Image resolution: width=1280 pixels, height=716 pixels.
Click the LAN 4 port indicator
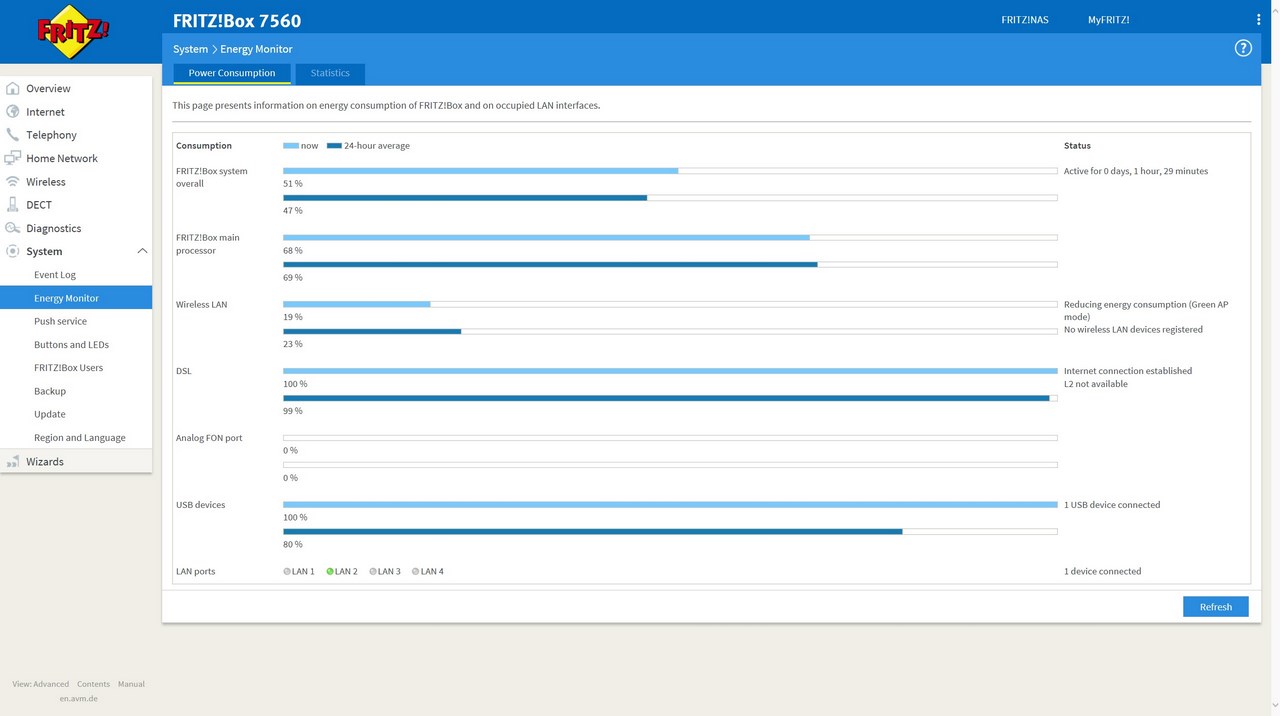pos(416,572)
